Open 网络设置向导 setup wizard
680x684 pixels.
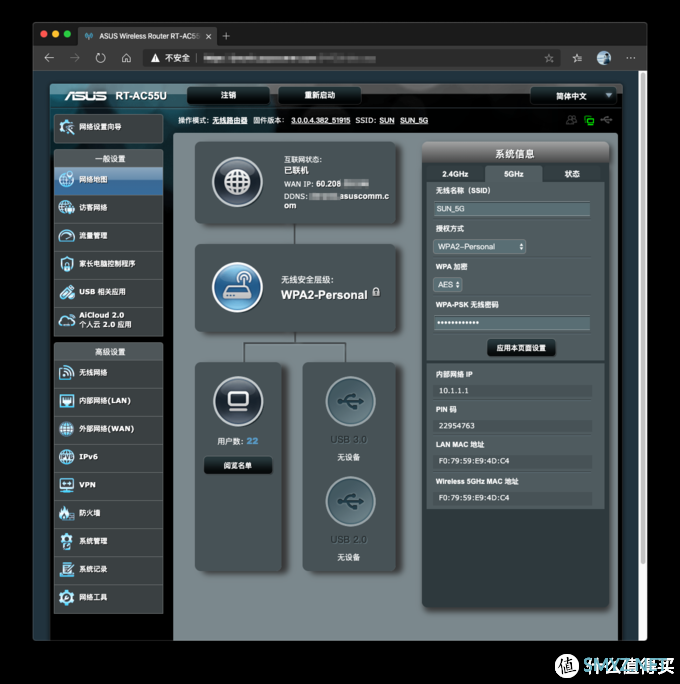coord(109,127)
